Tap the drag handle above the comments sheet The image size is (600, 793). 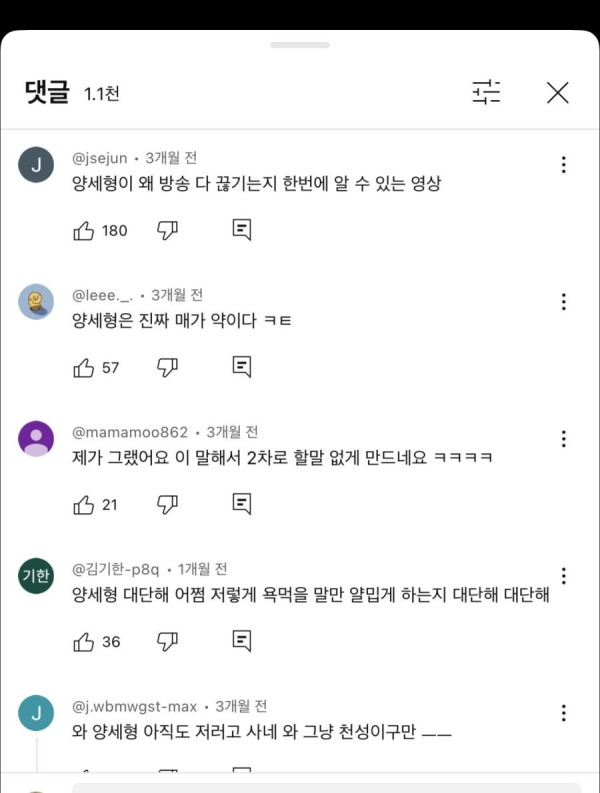point(299,45)
